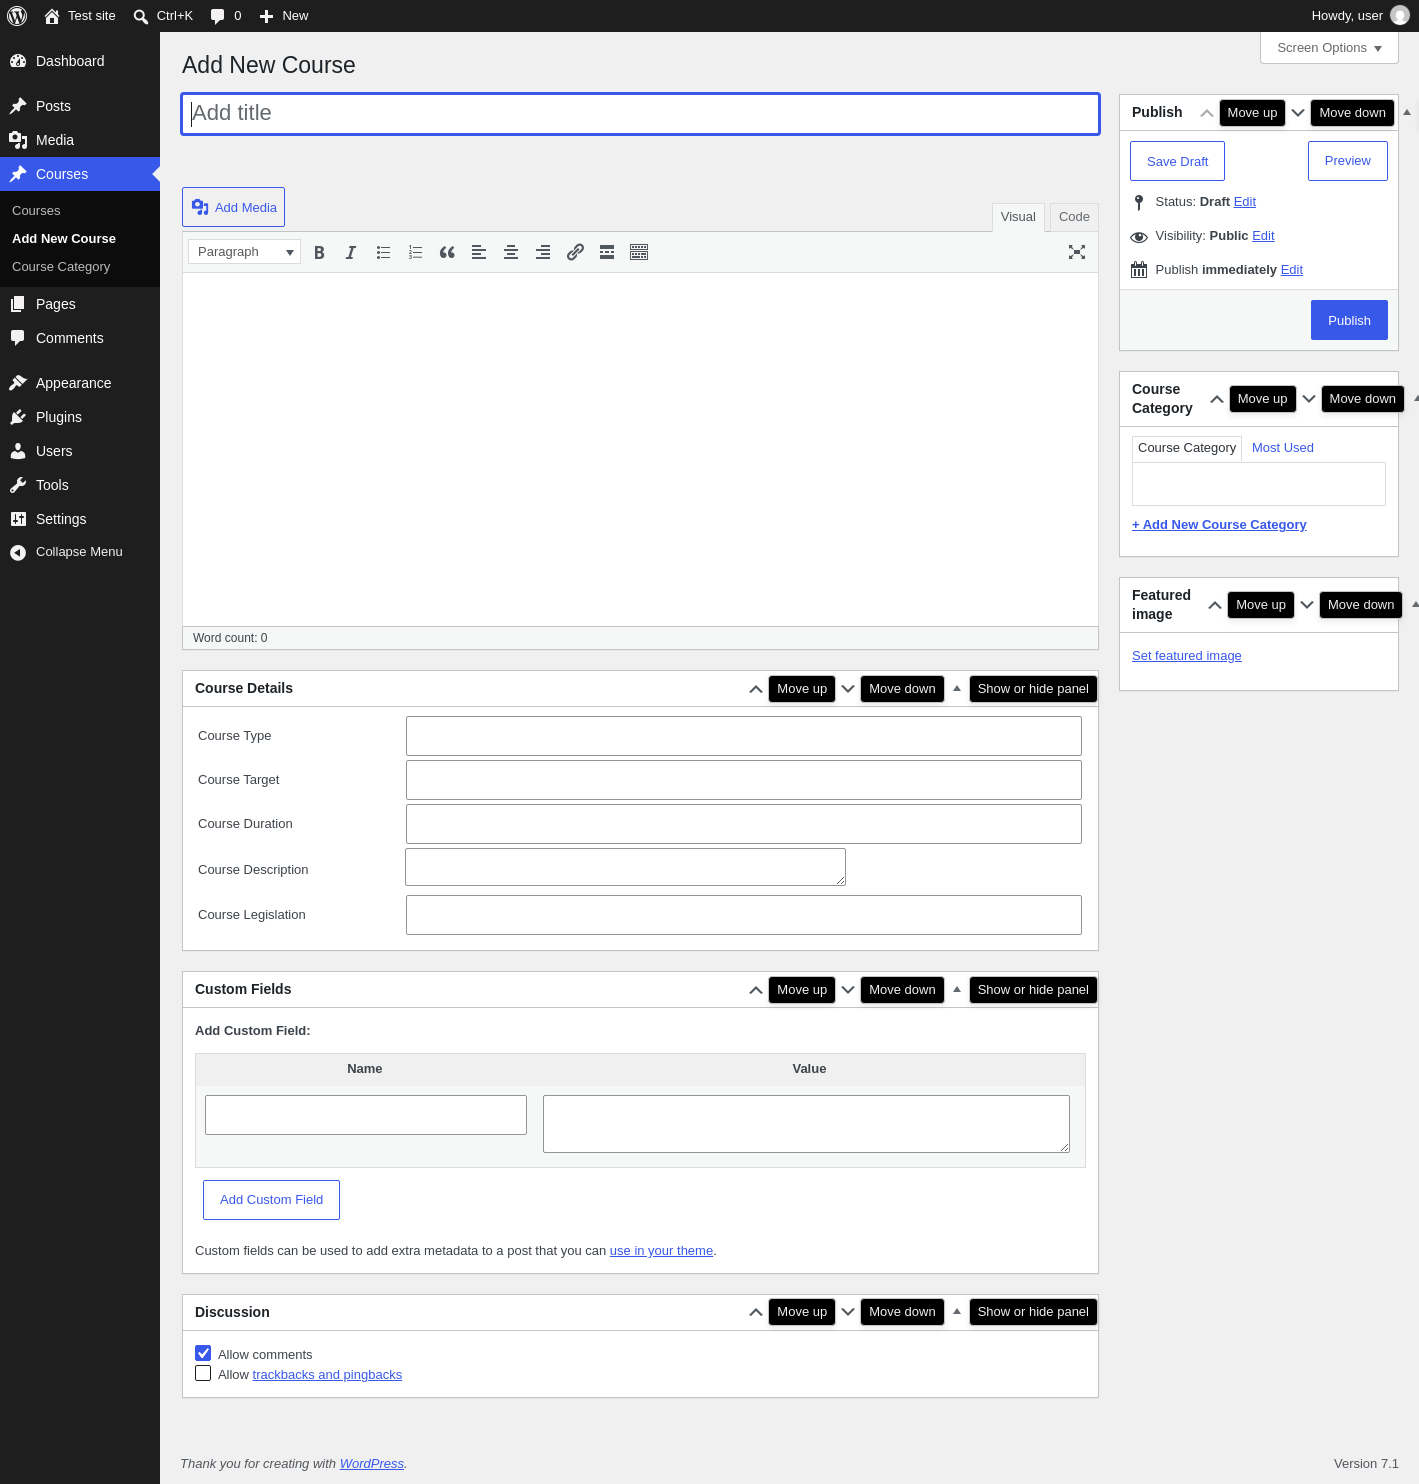Screen dimensions: 1419x1484
Task: Open the comments bubble in admin bar
Action: click(x=226, y=16)
